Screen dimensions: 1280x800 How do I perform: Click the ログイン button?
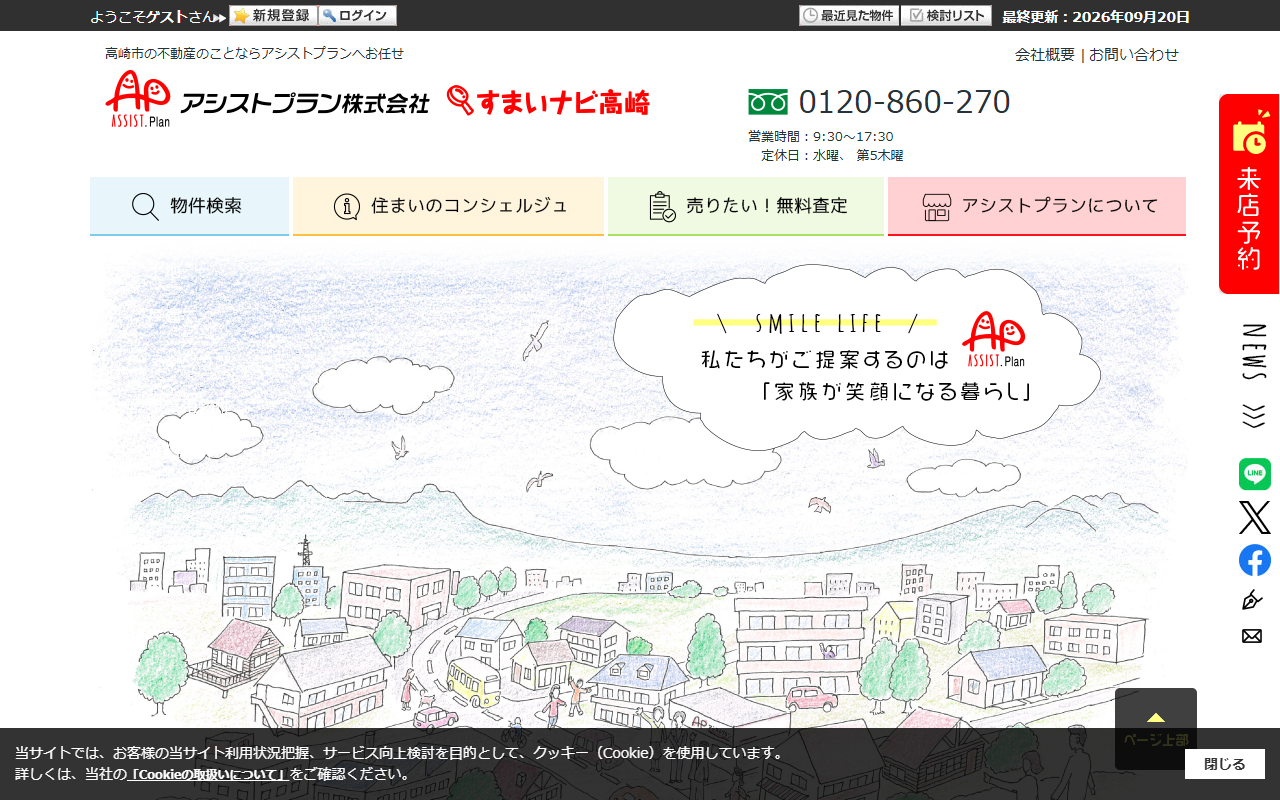point(357,16)
